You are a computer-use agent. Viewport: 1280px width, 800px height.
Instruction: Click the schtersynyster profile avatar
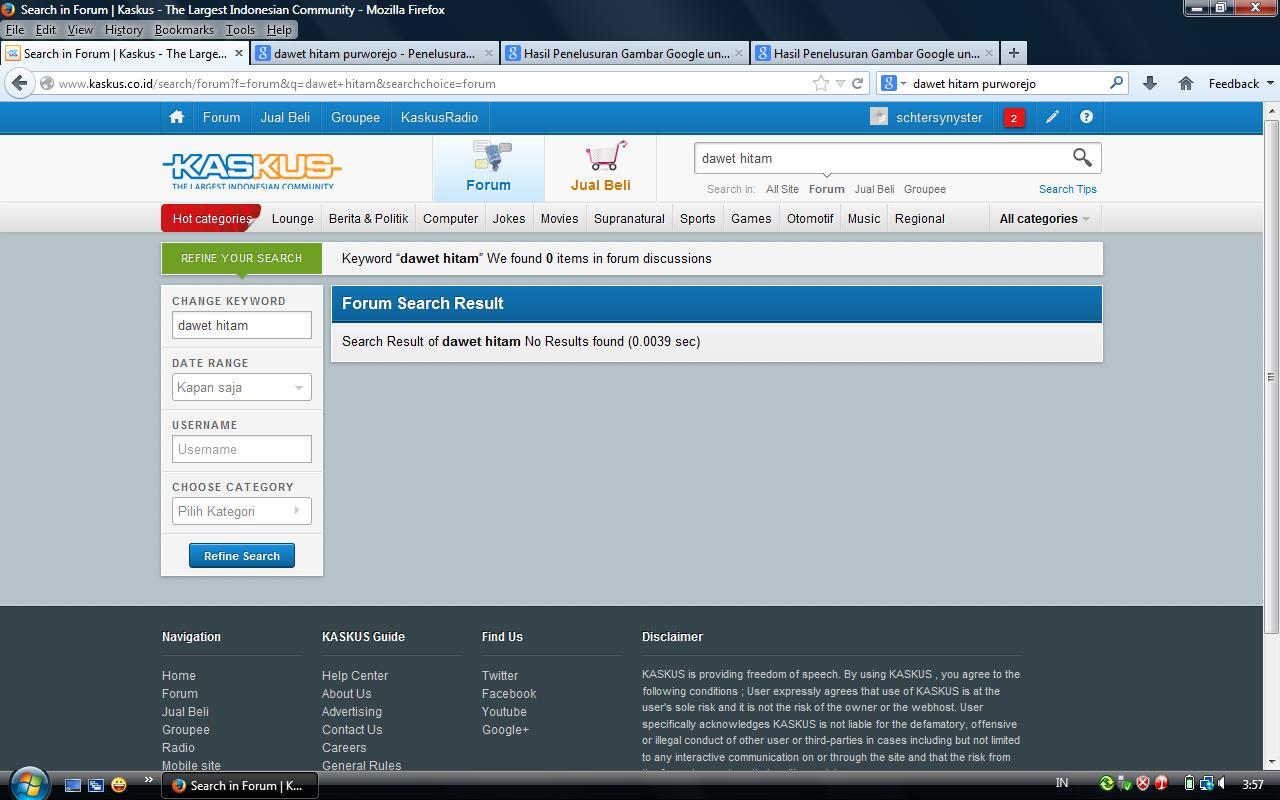pos(879,117)
